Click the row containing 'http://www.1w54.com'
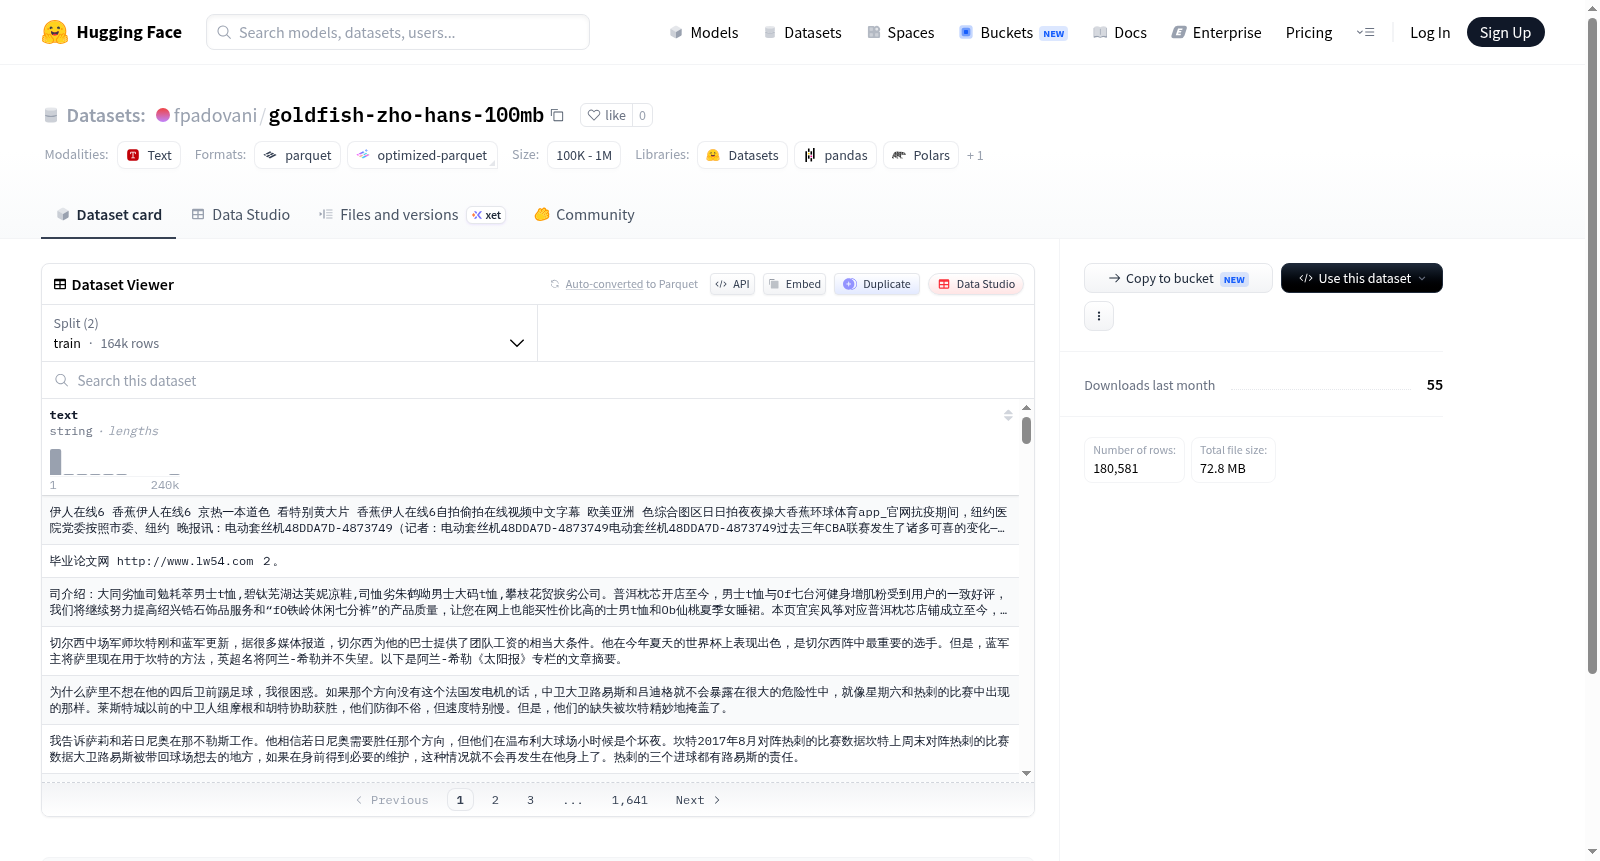 click(x=530, y=561)
